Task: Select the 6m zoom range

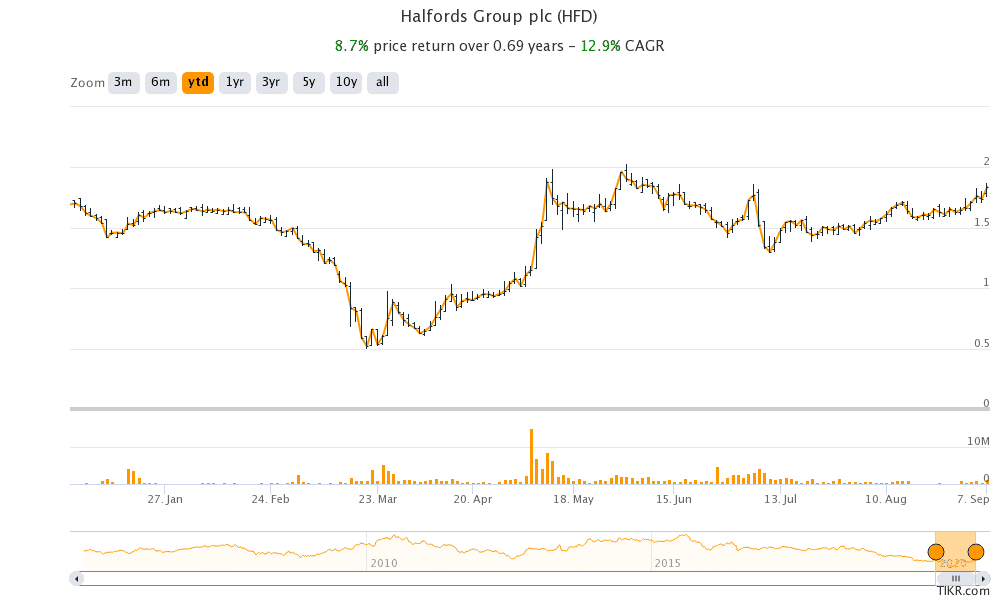Action: click(x=161, y=82)
